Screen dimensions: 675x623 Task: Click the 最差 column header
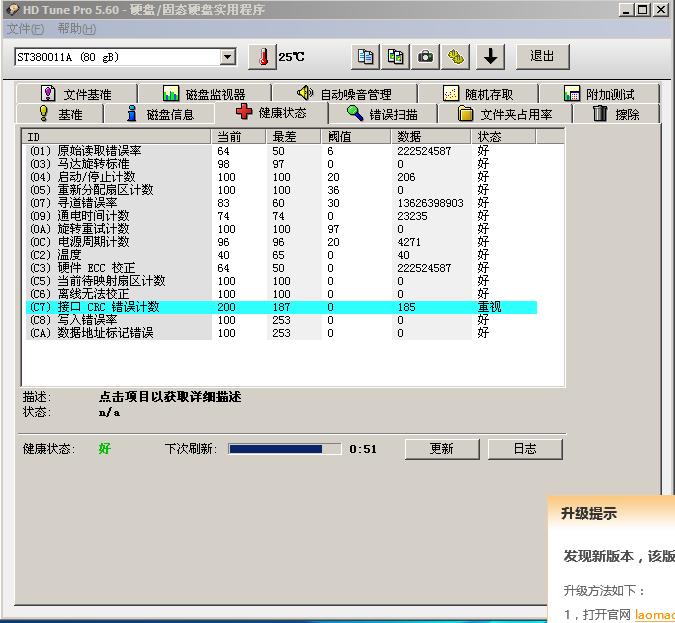click(294, 137)
